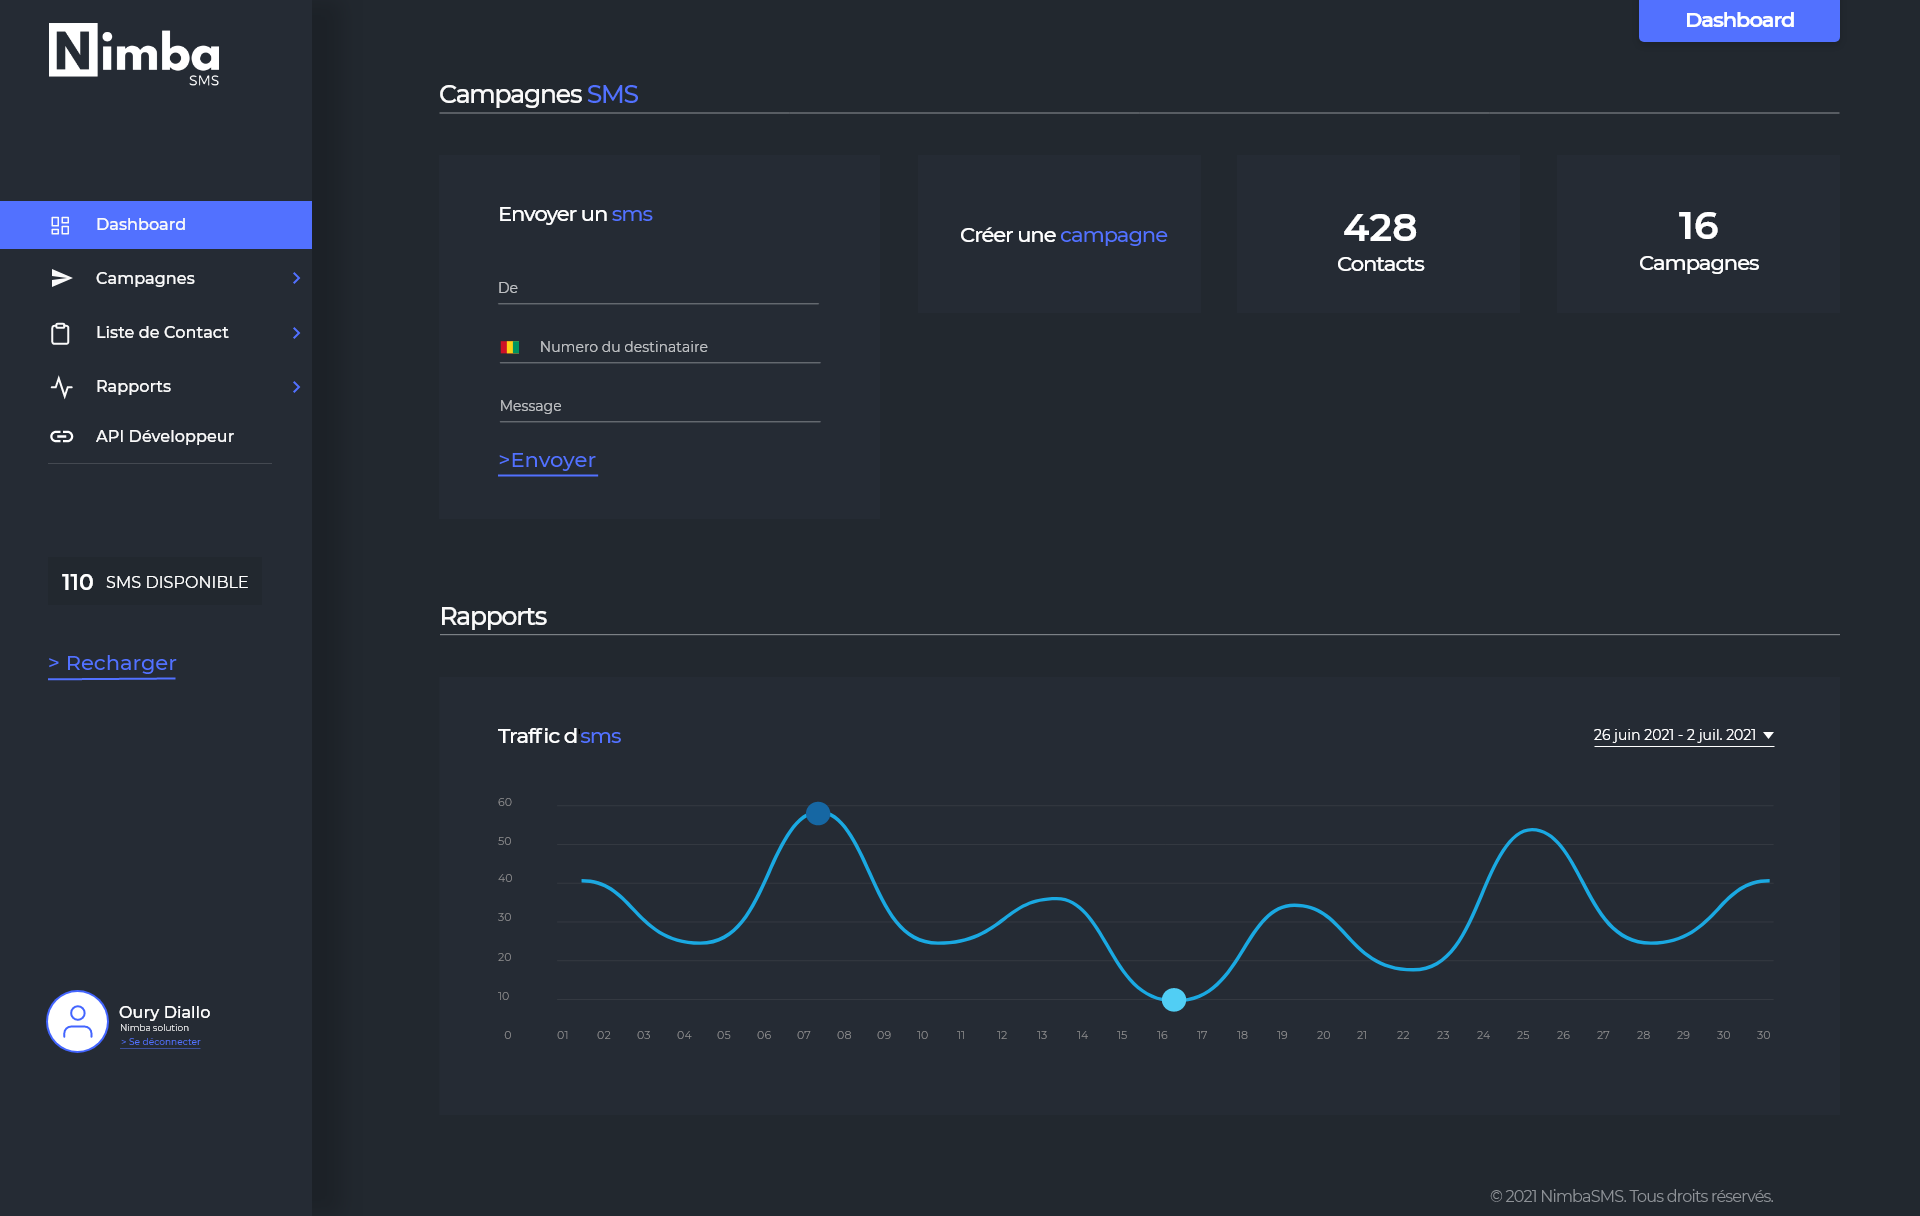
Task: Click the Nimba SMS logo
Action: pos(134,54)
